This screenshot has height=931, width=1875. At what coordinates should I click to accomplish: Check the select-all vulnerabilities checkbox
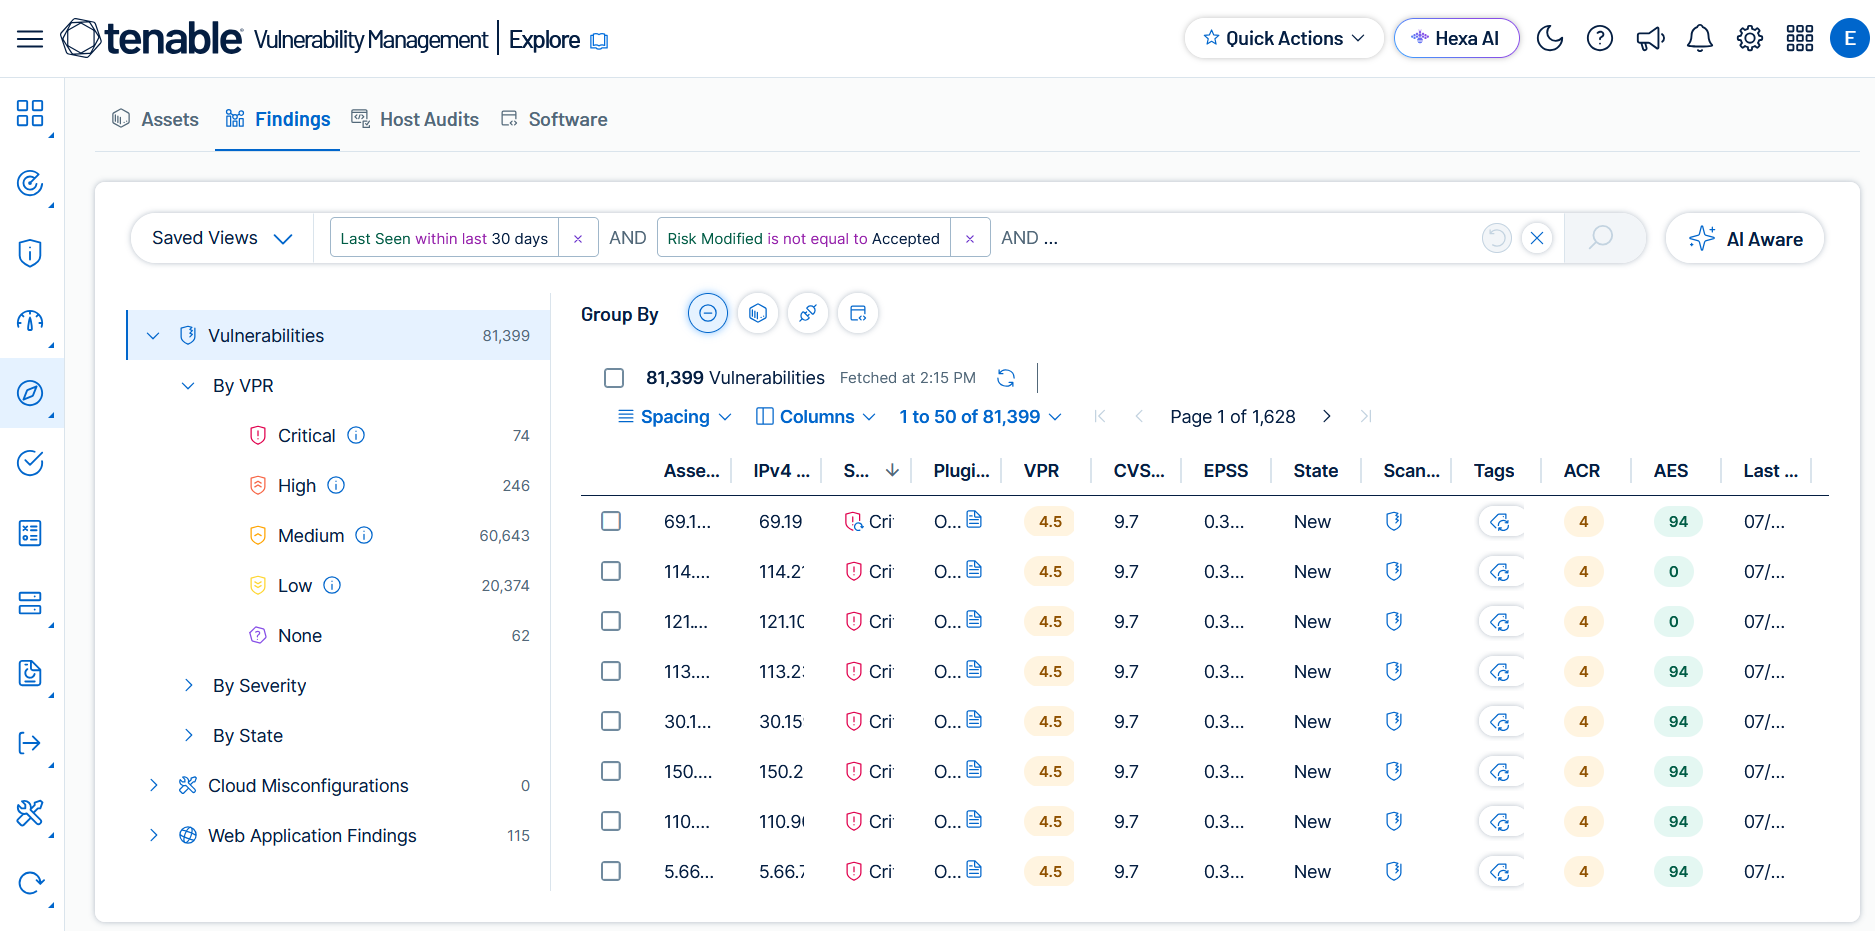(x=614, y=378)
